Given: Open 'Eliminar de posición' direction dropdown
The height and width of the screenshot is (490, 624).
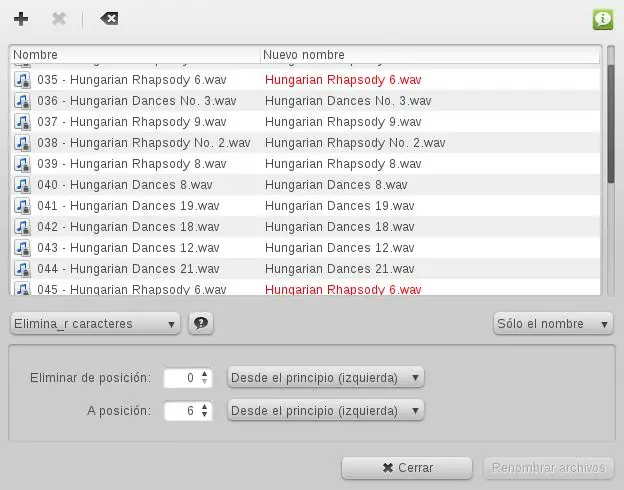Looking at the screenshot, I should (326, 377).
